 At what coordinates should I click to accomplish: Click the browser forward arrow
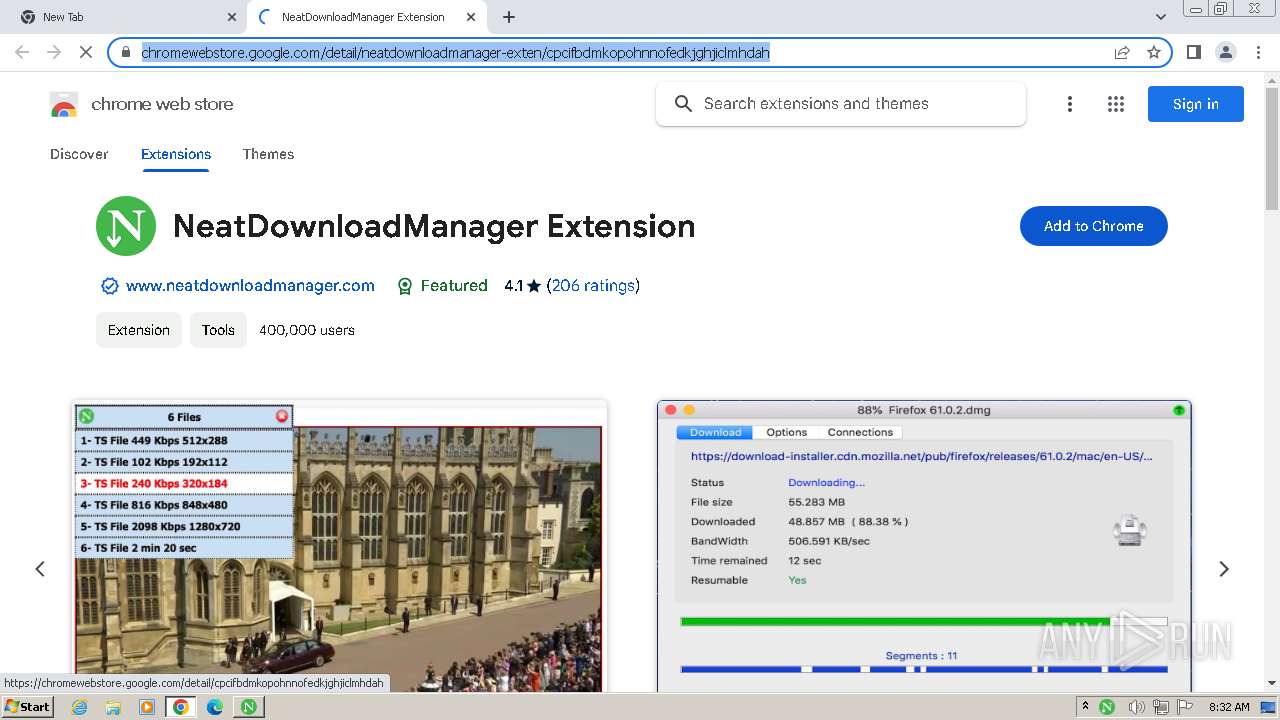(54, 52)
